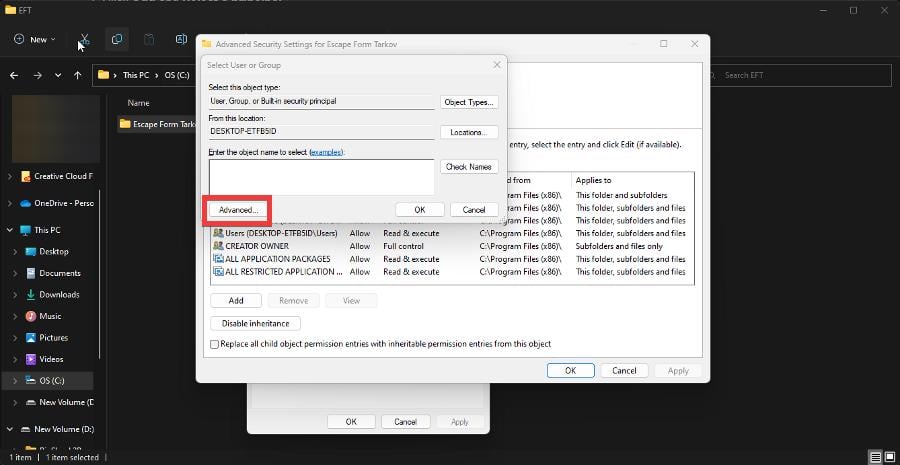The width and height of the screenshot is (900, 465).
Task: Go back in File Explorer
Action: pyautogui.click(x=14, y=75)
